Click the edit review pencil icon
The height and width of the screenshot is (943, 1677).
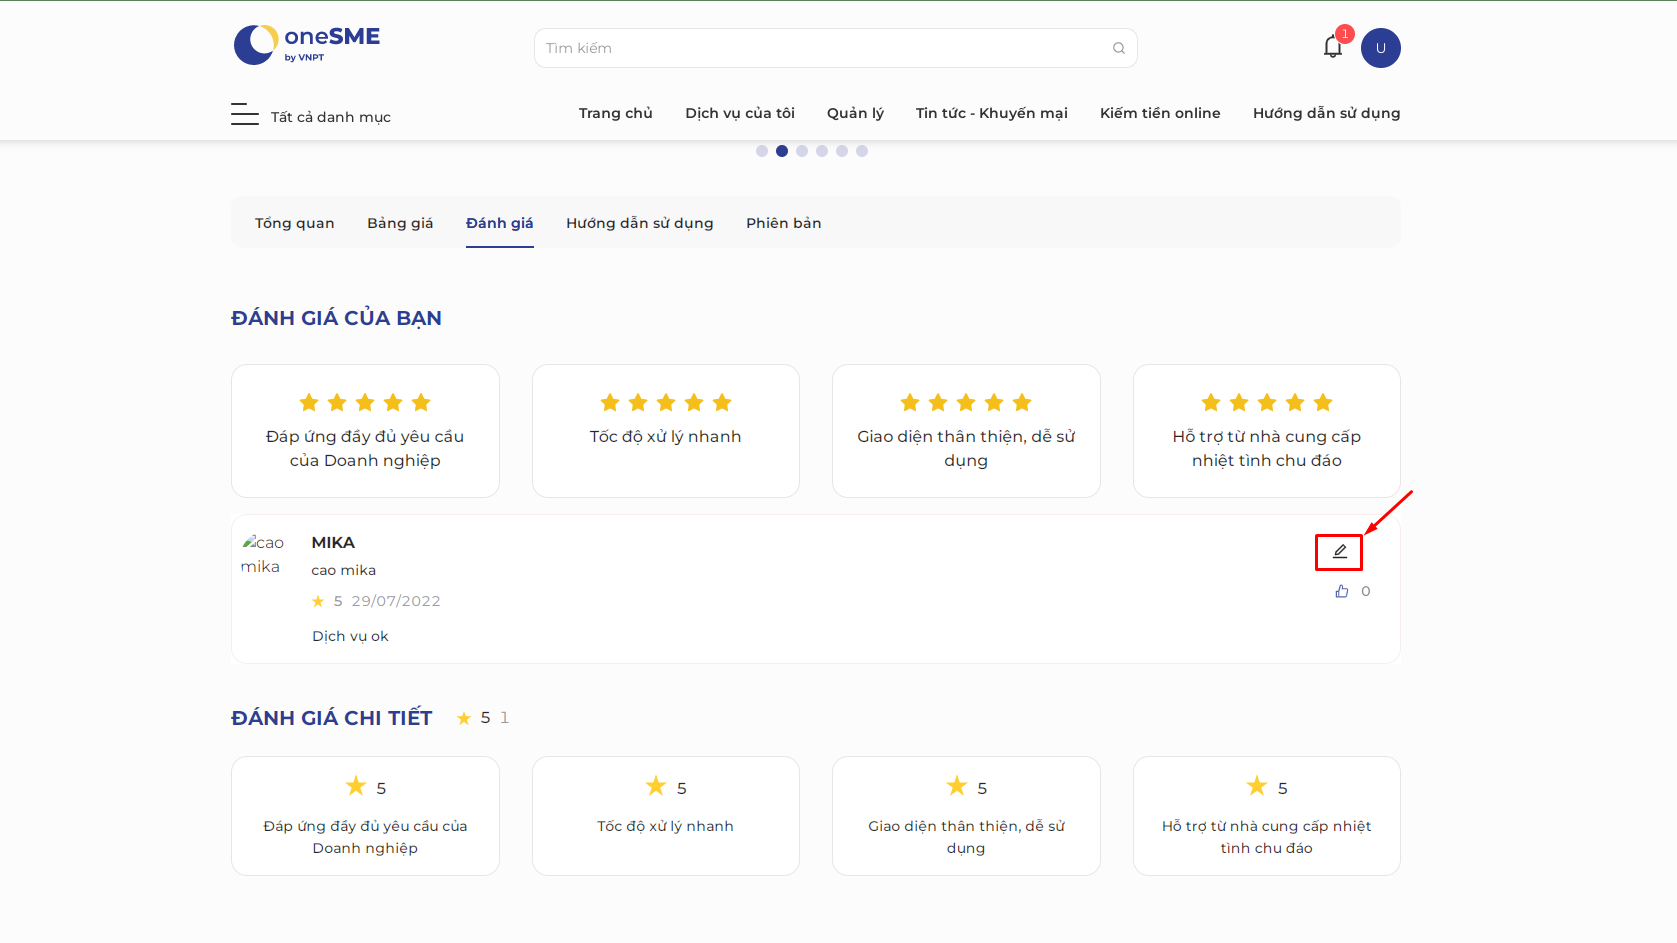[x=1339, y=552]
